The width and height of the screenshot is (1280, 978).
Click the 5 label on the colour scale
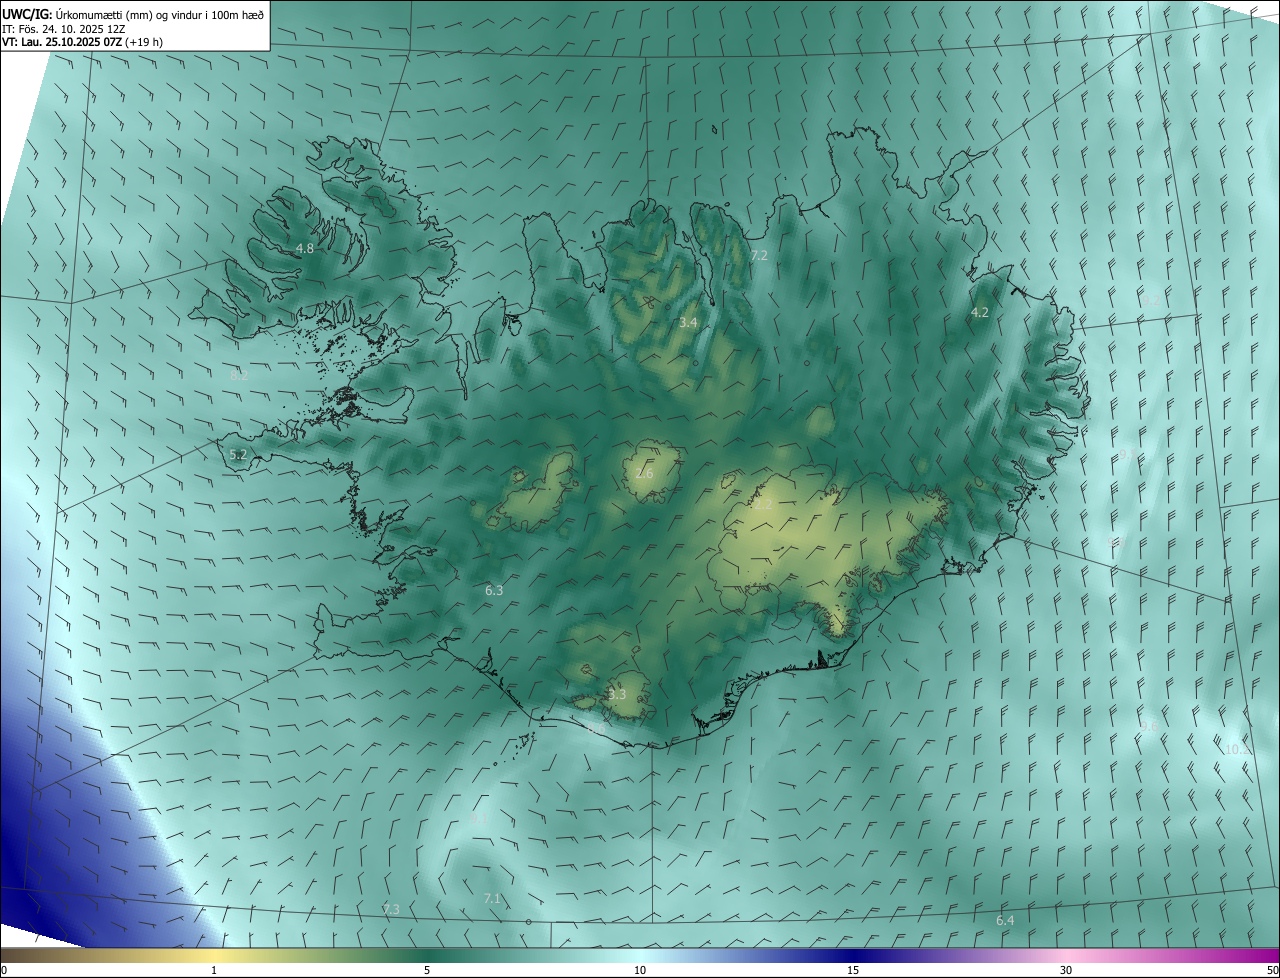click(x=427, y=971)
